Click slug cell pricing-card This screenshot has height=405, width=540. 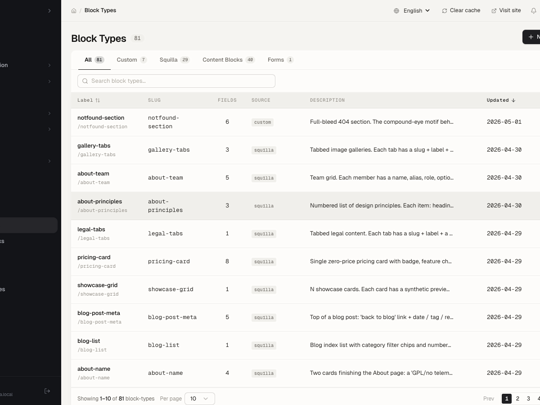pos(169,261)
